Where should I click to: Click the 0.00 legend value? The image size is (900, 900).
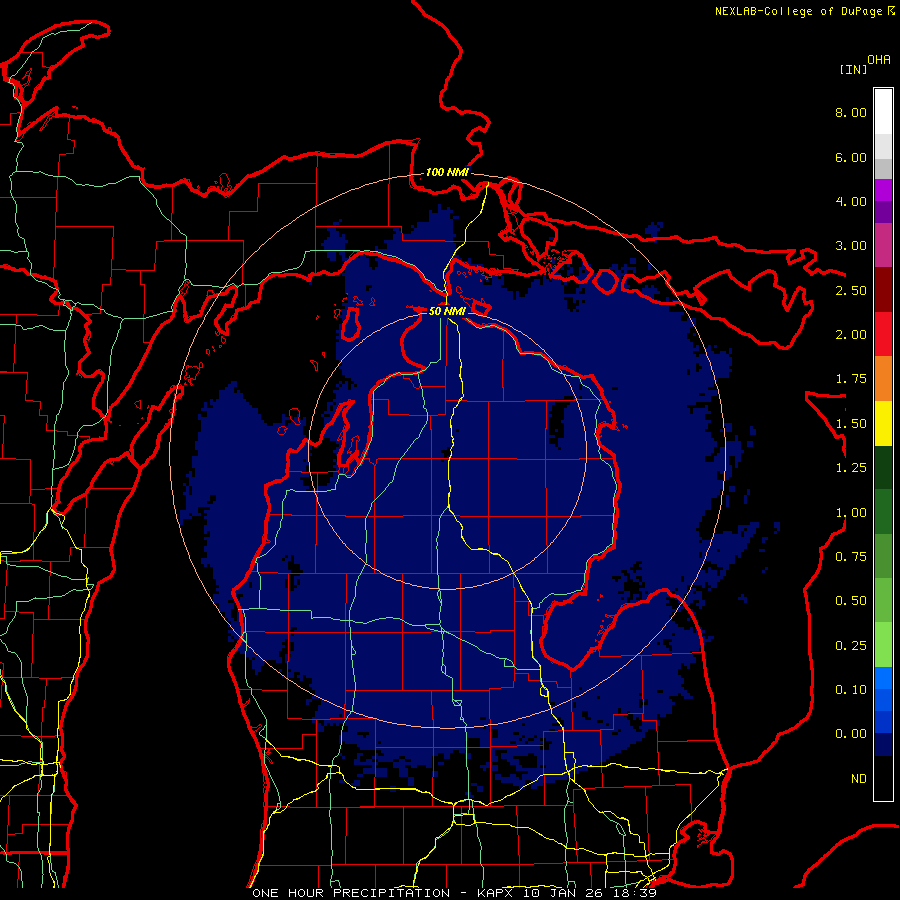(851, 734)
